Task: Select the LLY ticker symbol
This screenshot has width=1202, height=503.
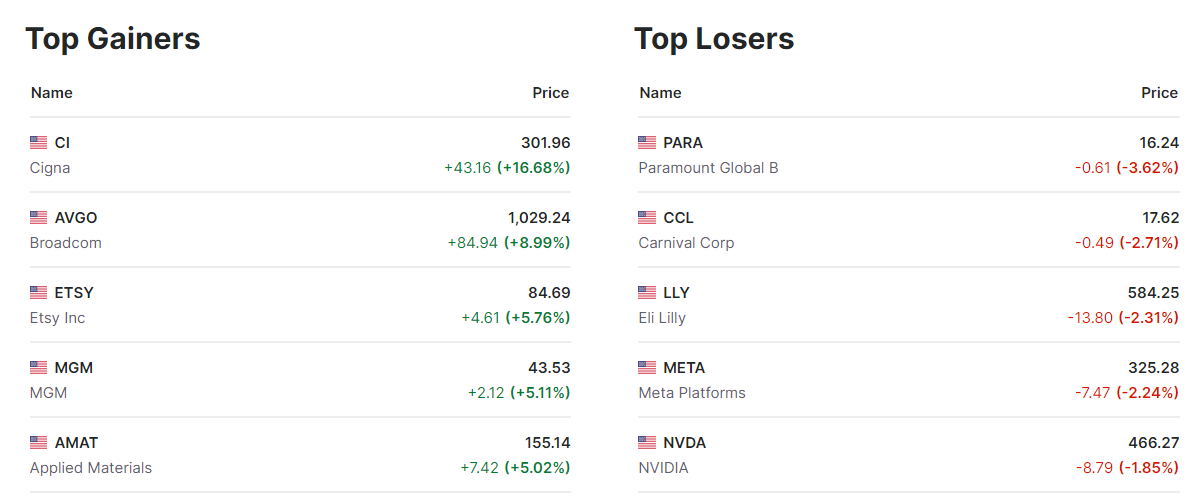Action: point(676,293)
